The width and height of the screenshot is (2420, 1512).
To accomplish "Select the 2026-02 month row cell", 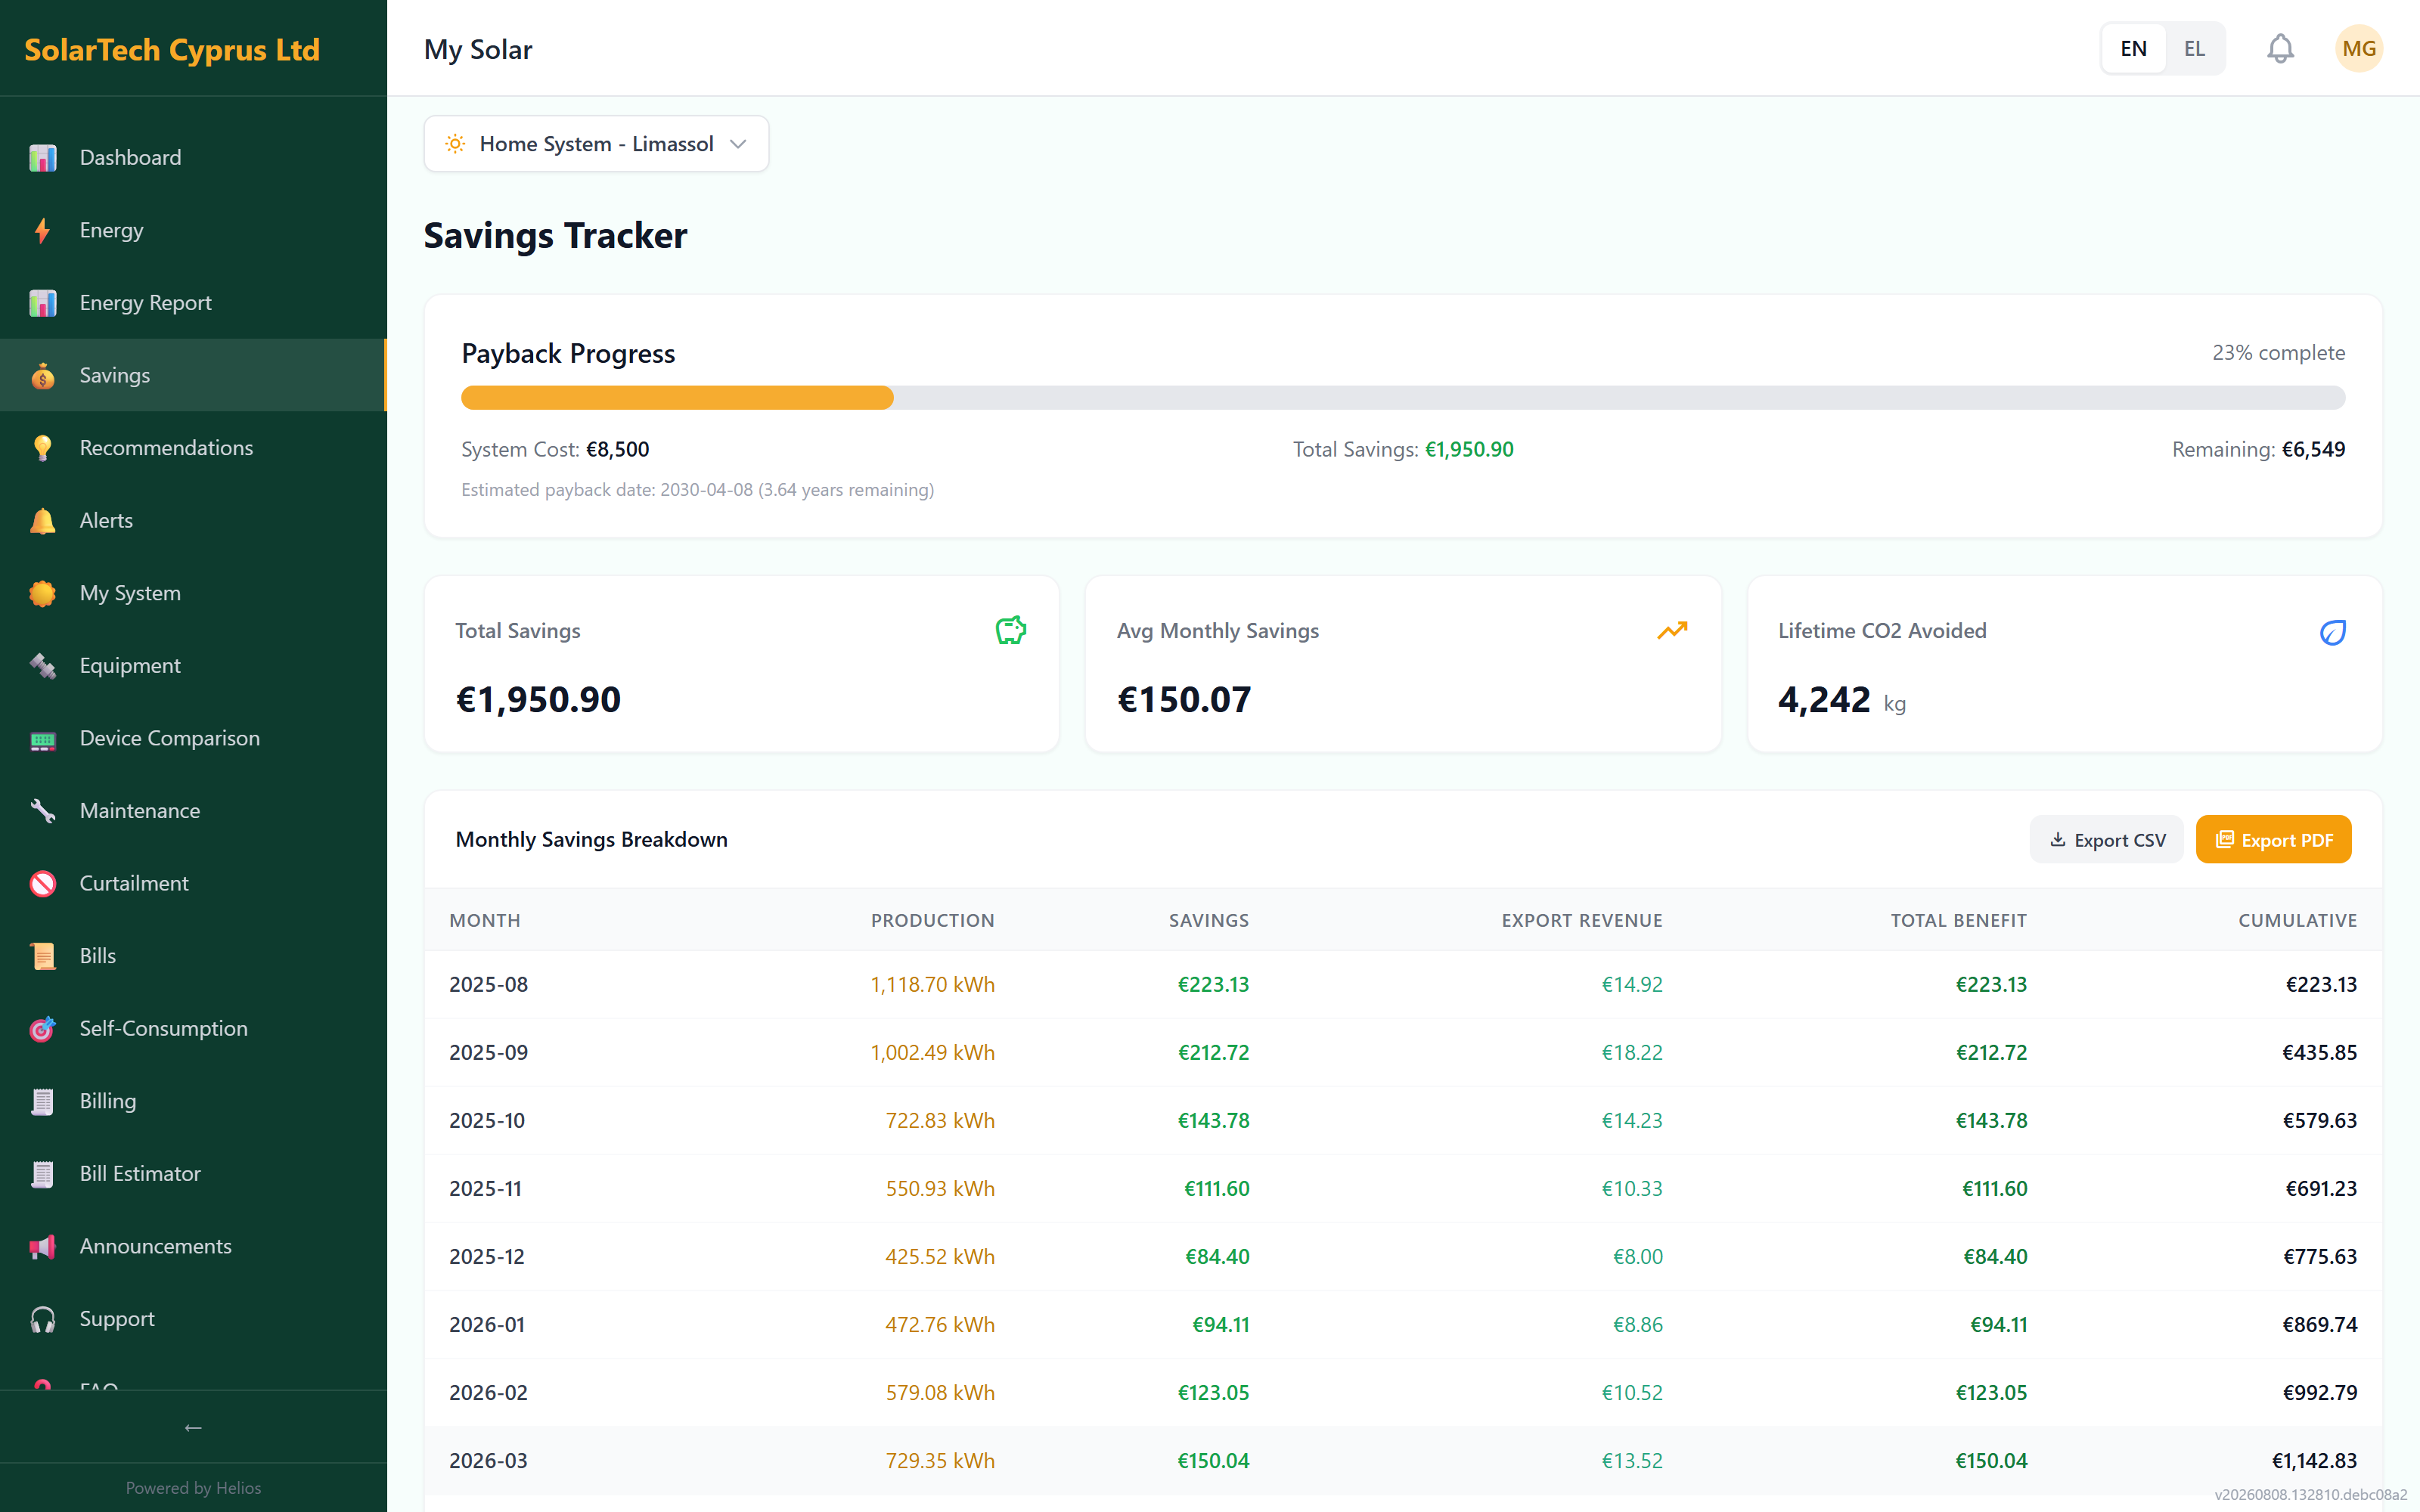I will (x=488, y=1393).
